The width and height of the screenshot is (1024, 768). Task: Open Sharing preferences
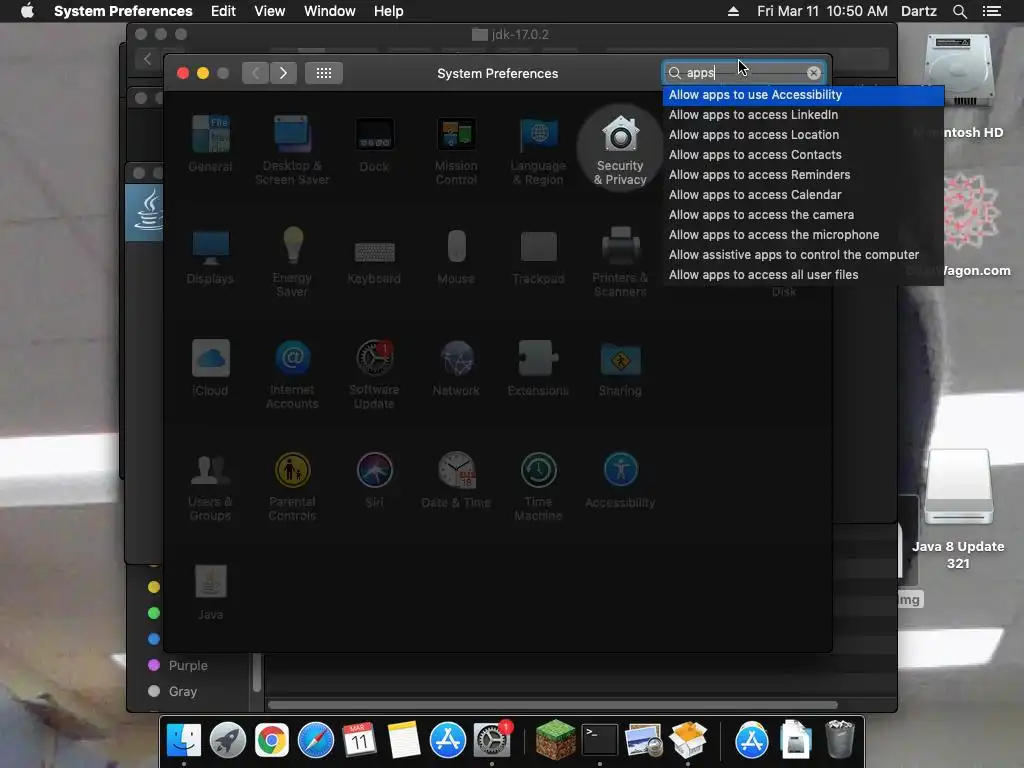coord(620,368)
